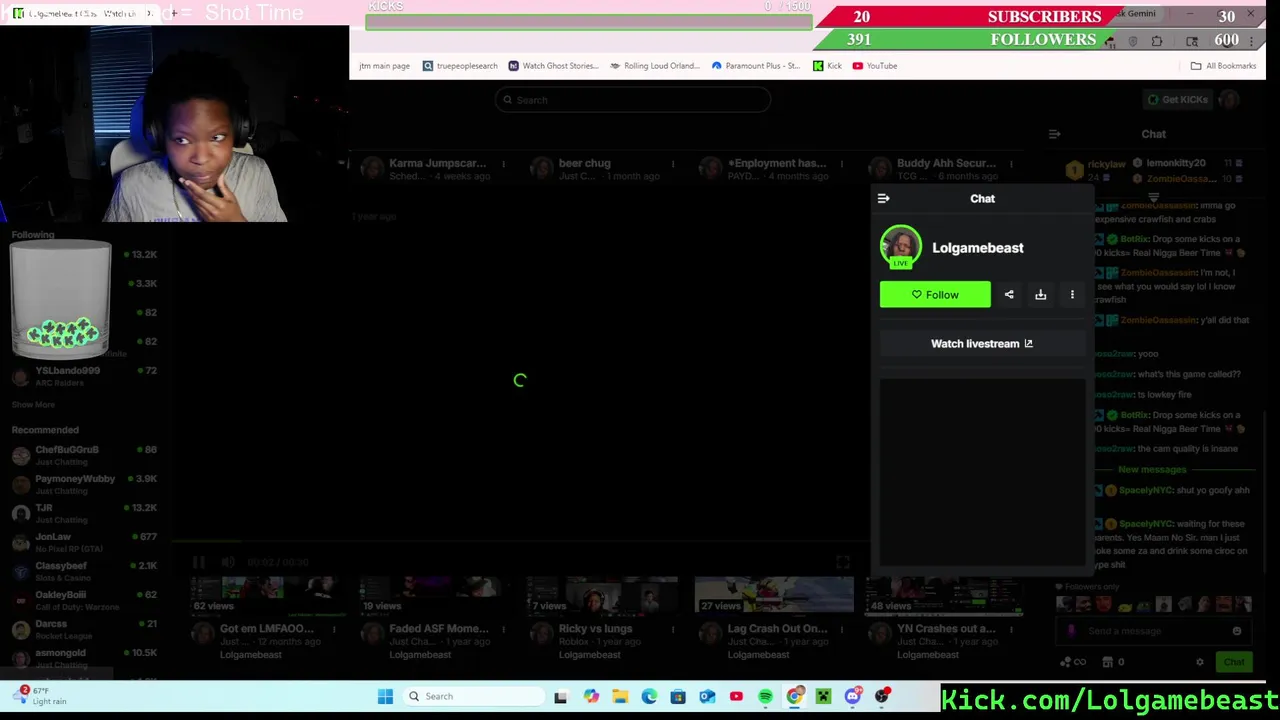The width and height of the screenshot is (1280, 720).
Task: Open the Lag Crash Out On video thumbnail
Action: (x=772, y=594)
